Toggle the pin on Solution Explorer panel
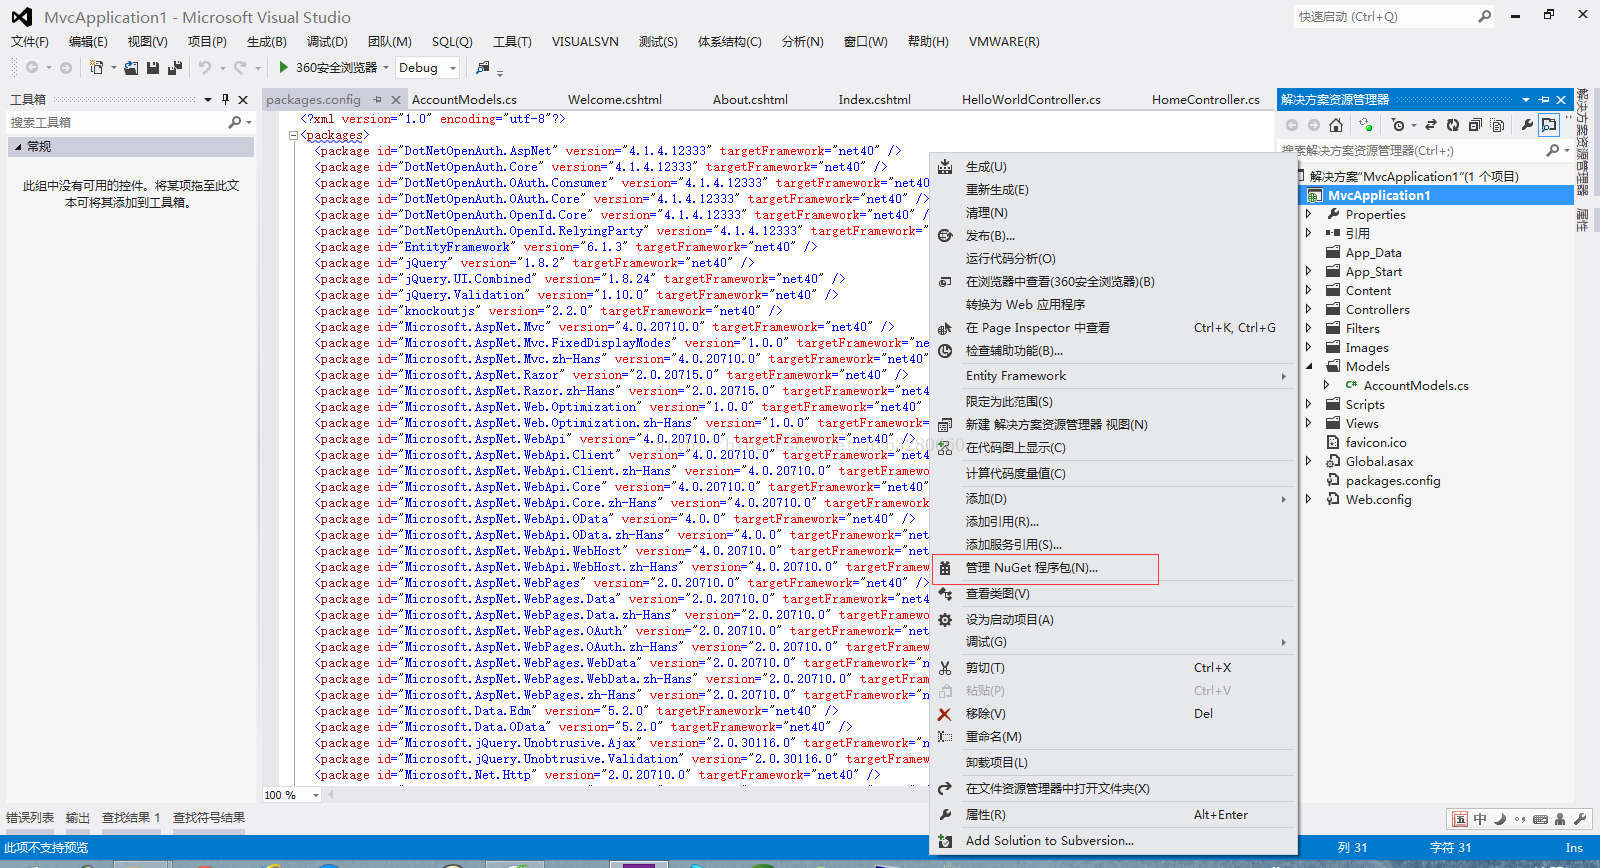 tap(1544, 99)
